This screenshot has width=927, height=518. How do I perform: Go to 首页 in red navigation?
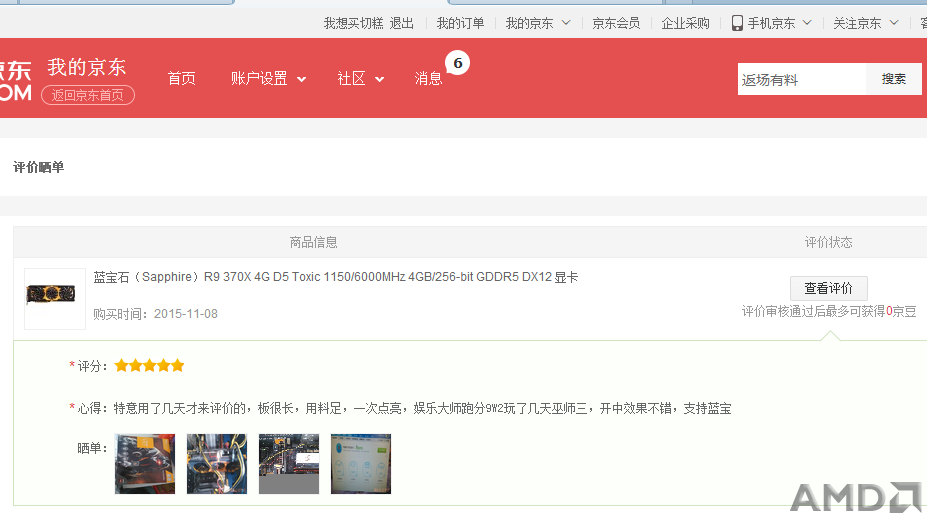[181, 78]
